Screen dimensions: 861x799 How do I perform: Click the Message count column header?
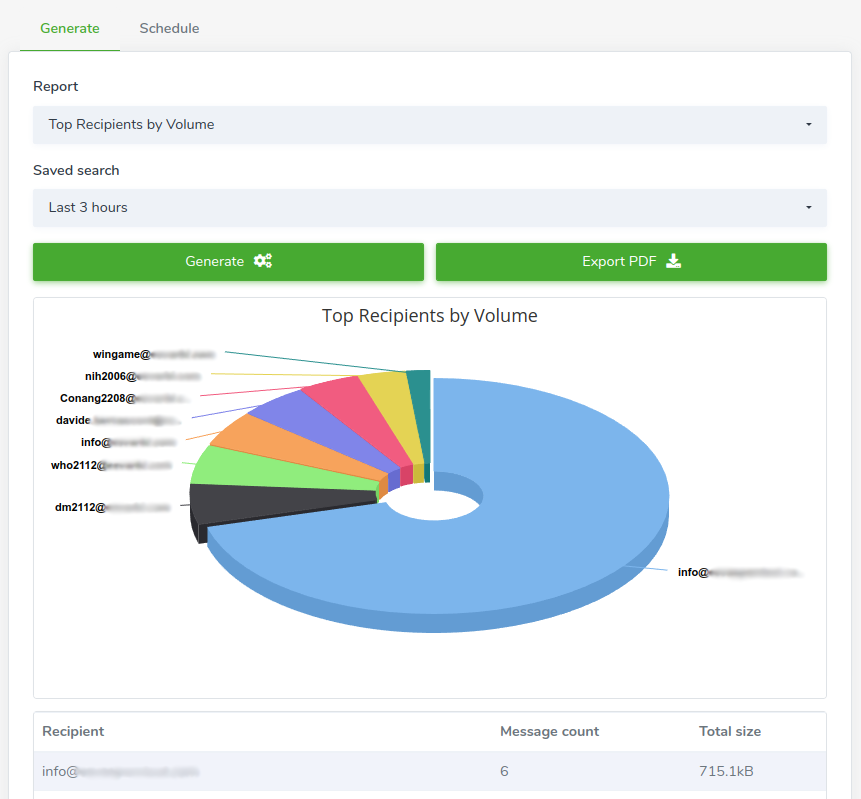(549, 731)
